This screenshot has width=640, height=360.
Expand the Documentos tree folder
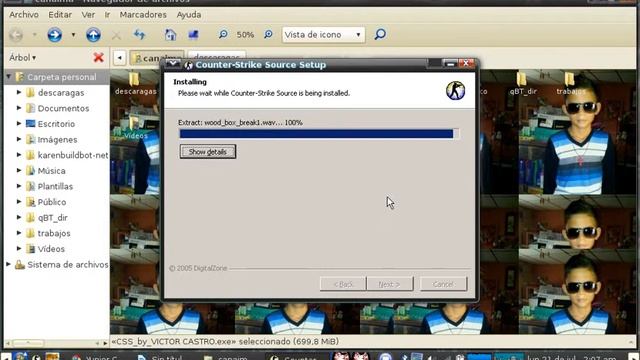pos(19,108)
